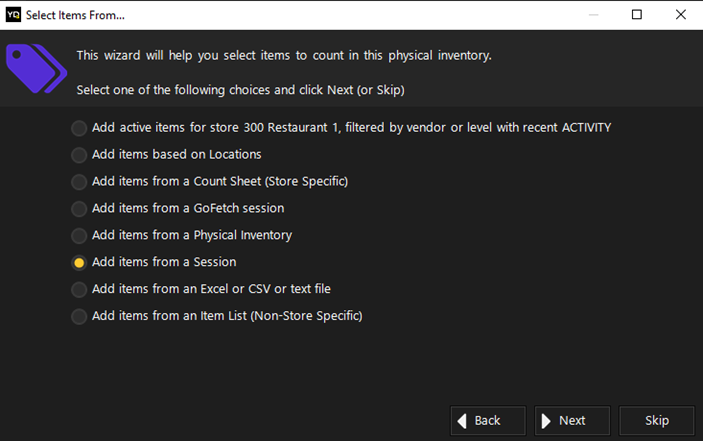Return to the previous step with Back
The width and height of the screenshot is (703, 441).
[488, 421]
